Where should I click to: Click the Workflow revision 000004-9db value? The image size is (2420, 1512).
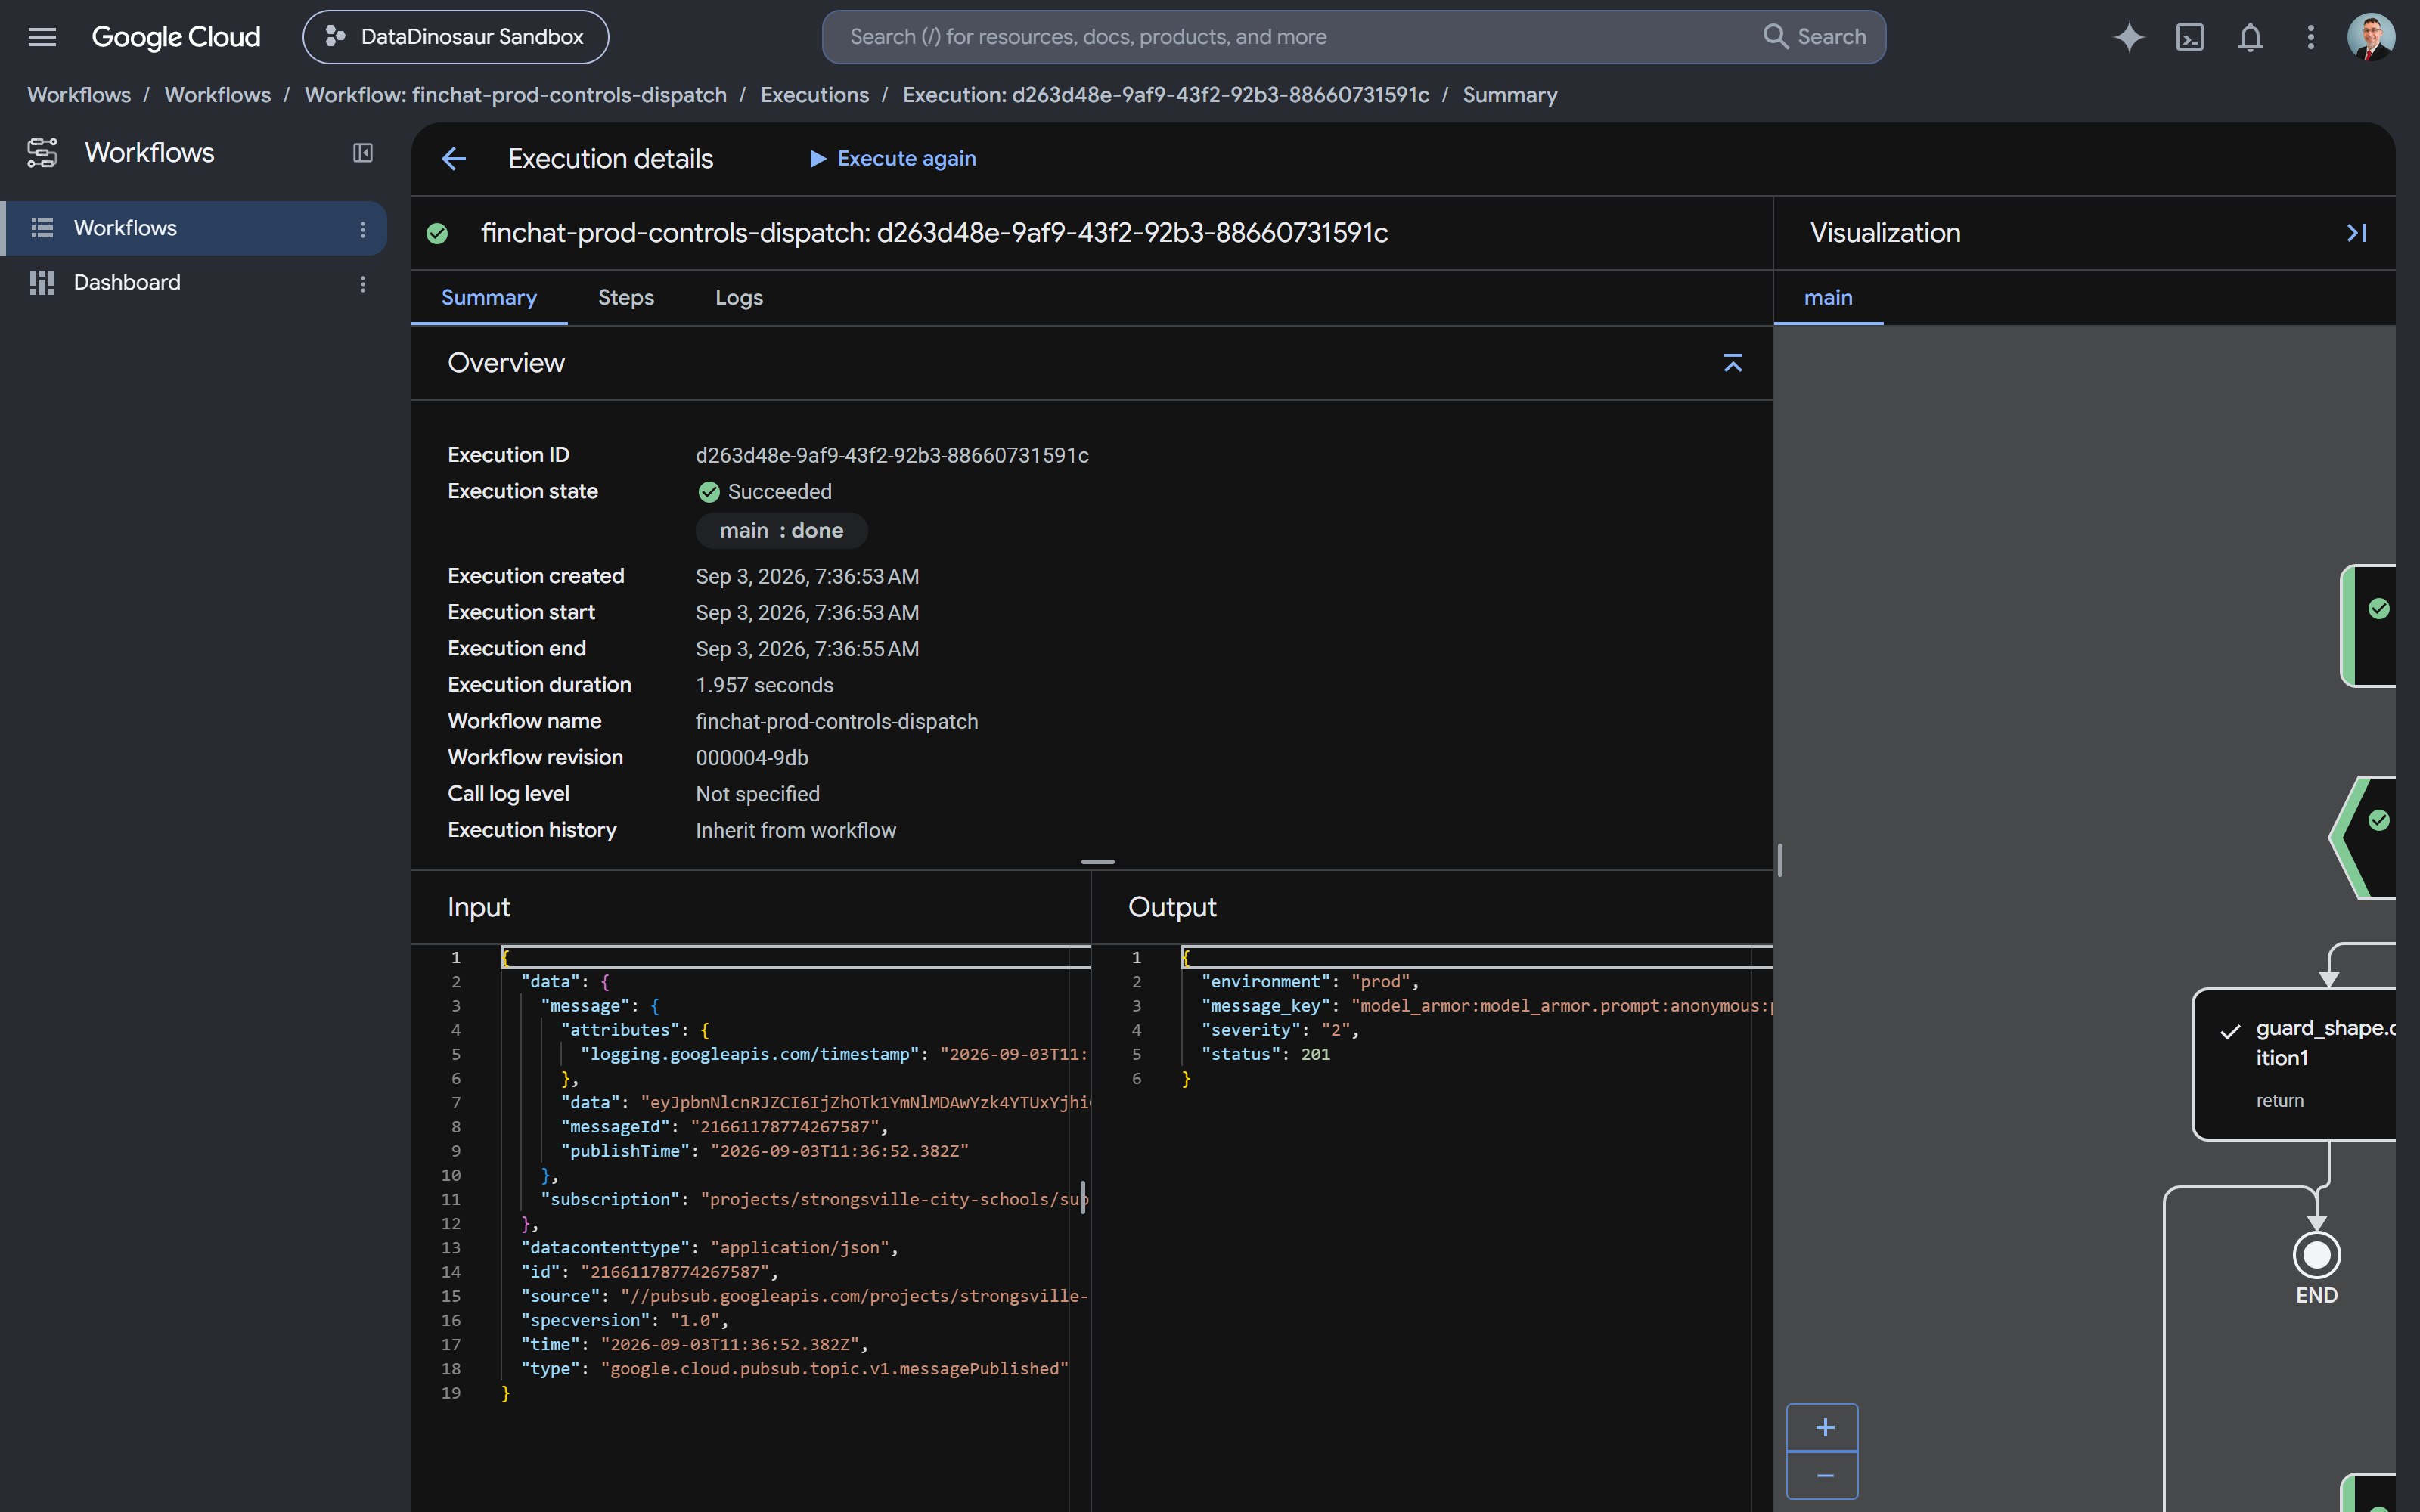click(x=752, y=758)
